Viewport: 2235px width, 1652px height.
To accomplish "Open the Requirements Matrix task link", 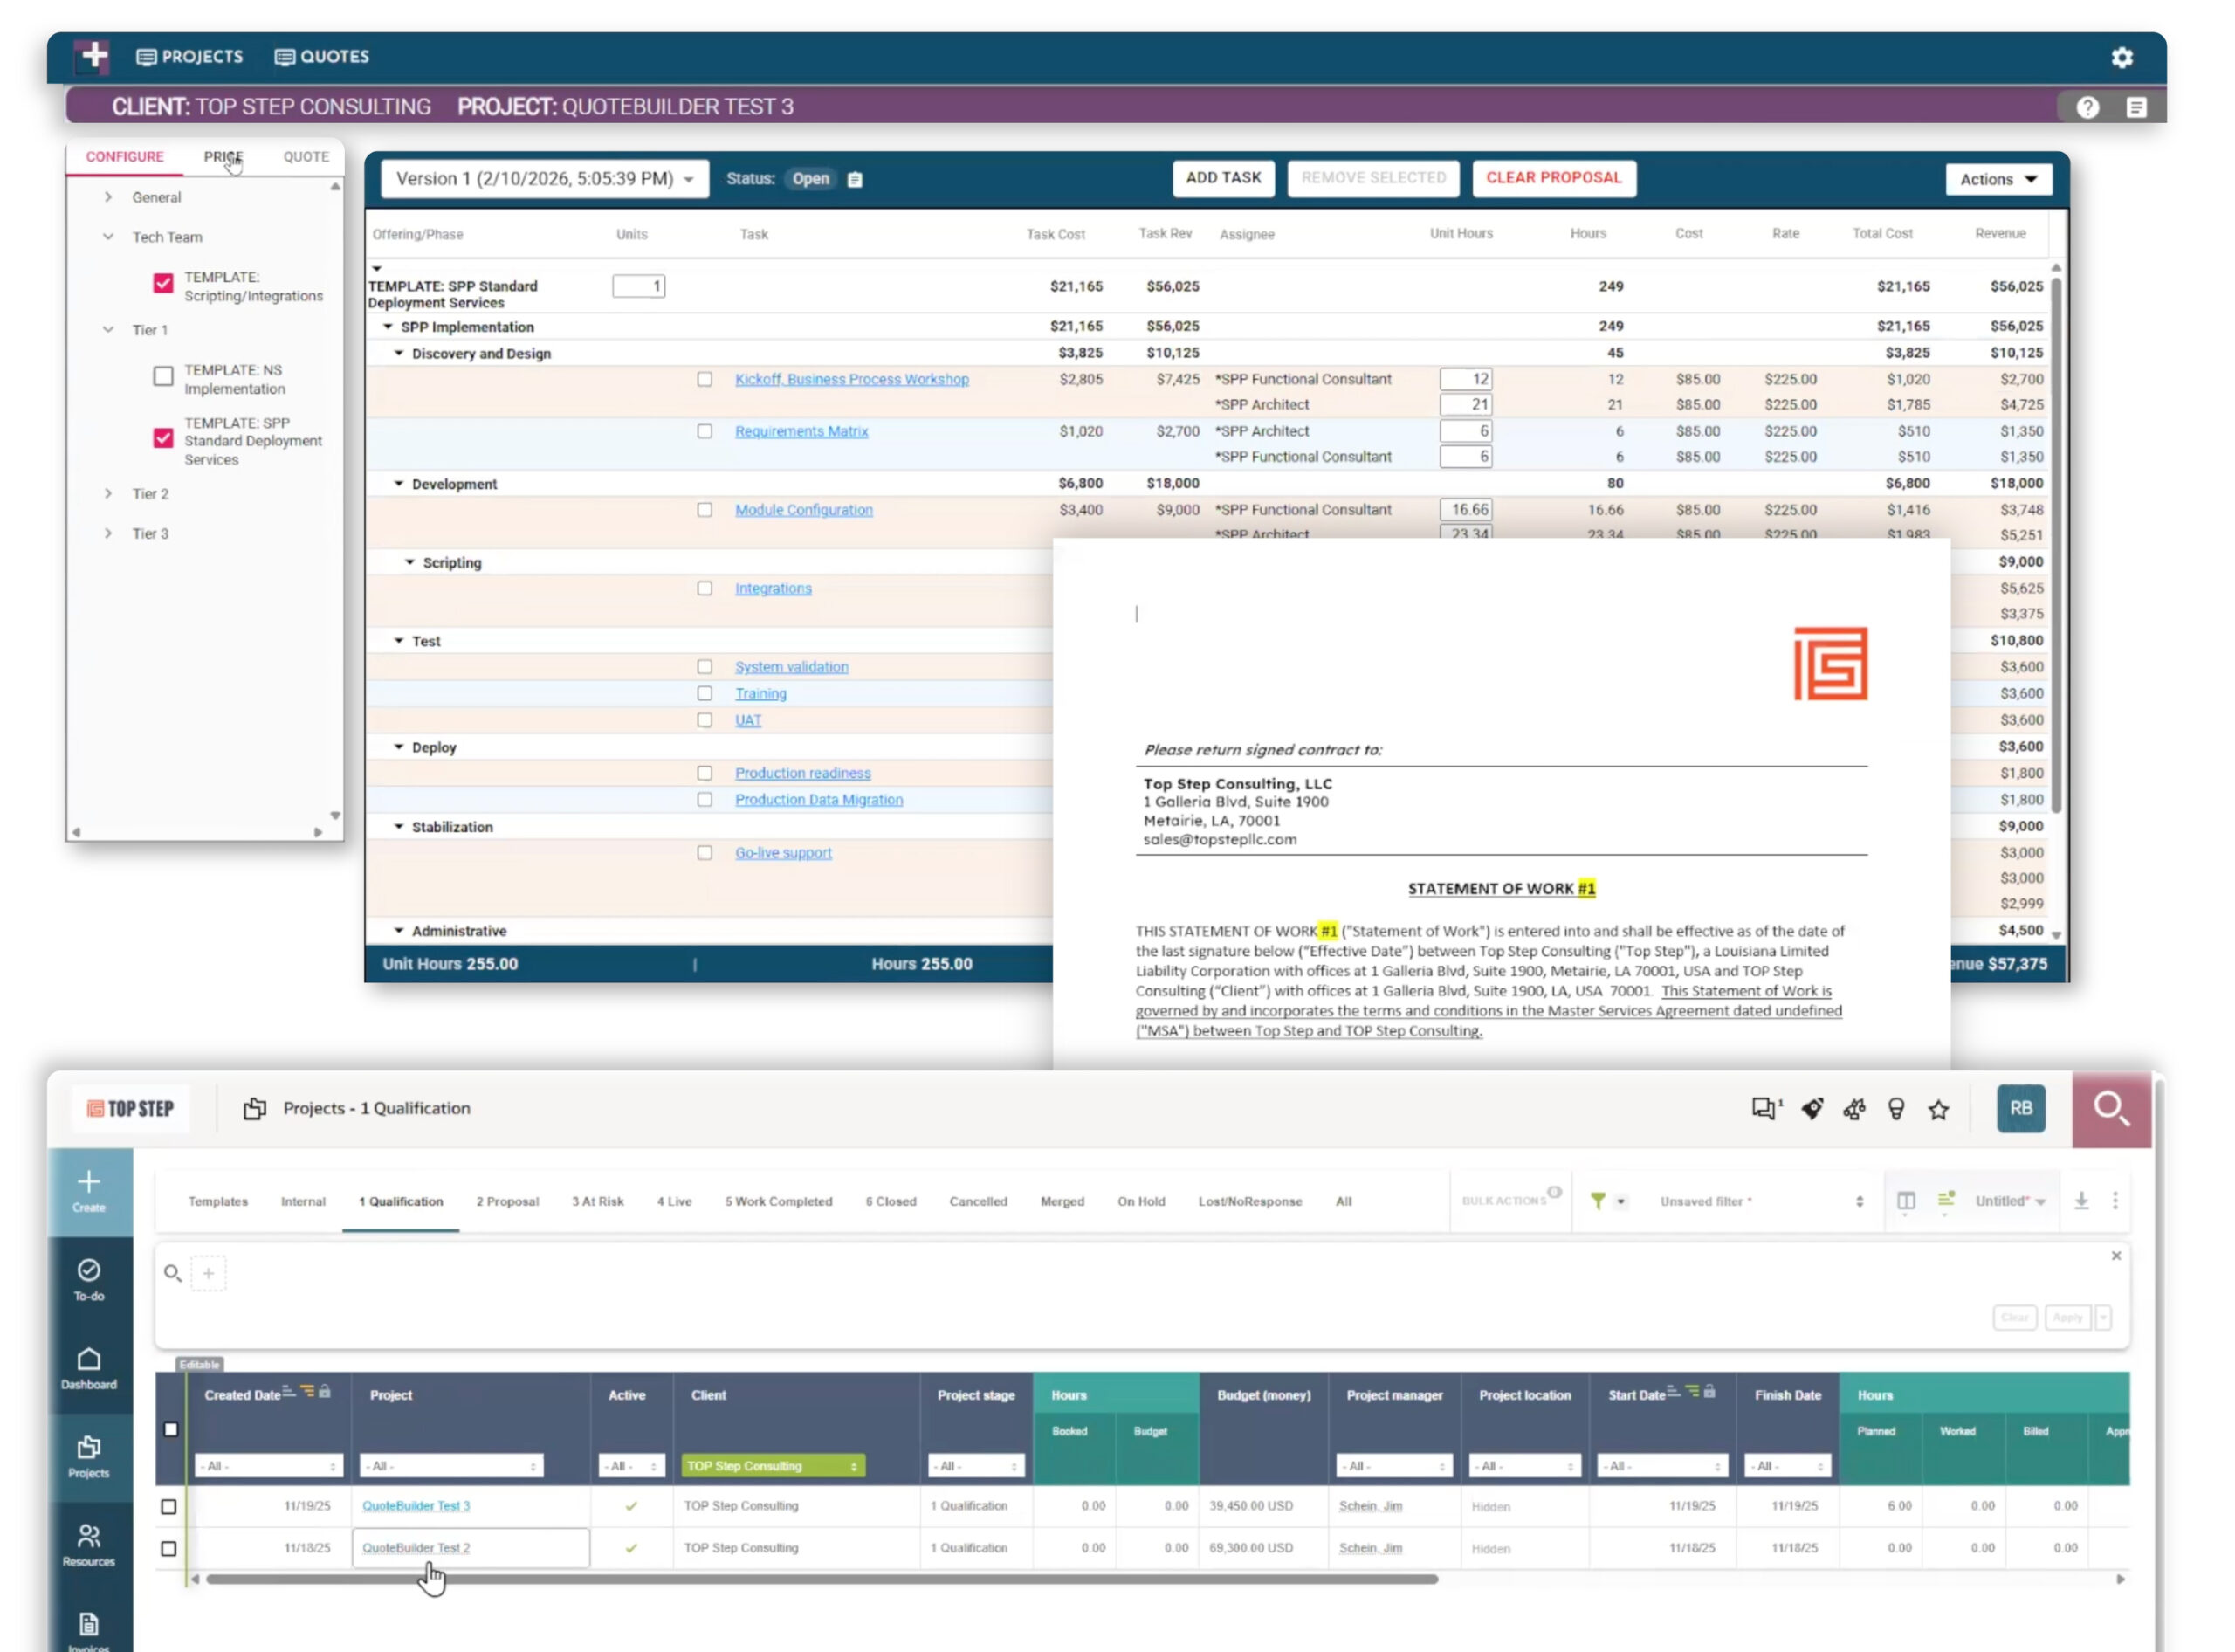I will point(801,431).
